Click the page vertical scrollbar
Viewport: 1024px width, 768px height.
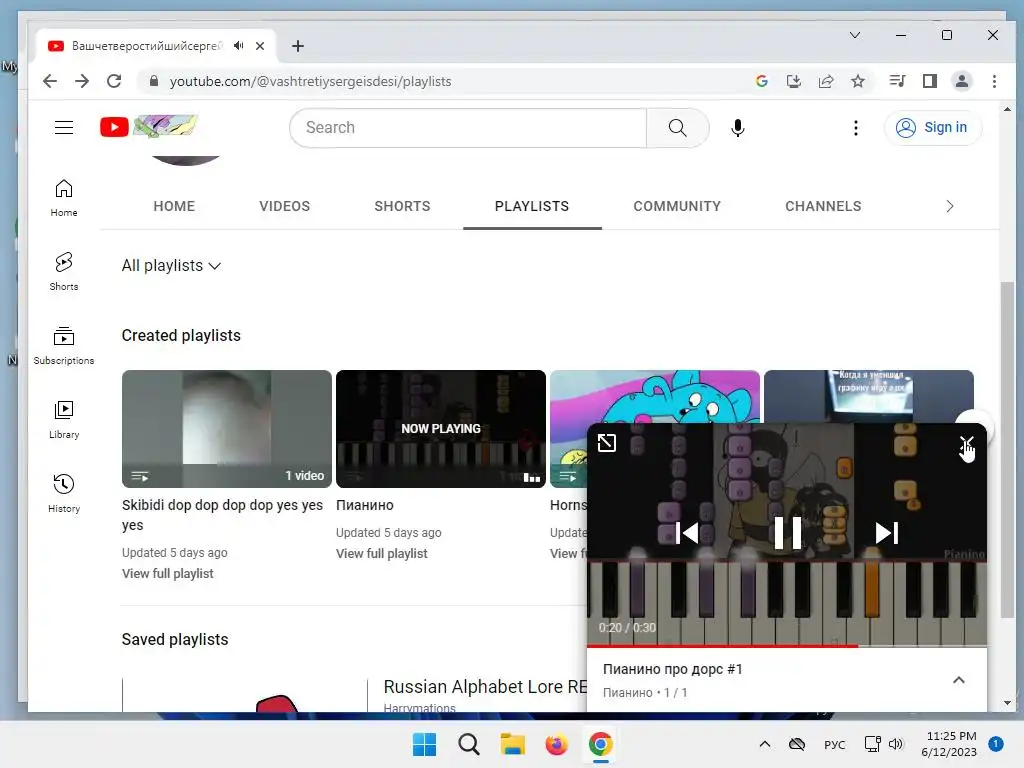[1008, 449]
